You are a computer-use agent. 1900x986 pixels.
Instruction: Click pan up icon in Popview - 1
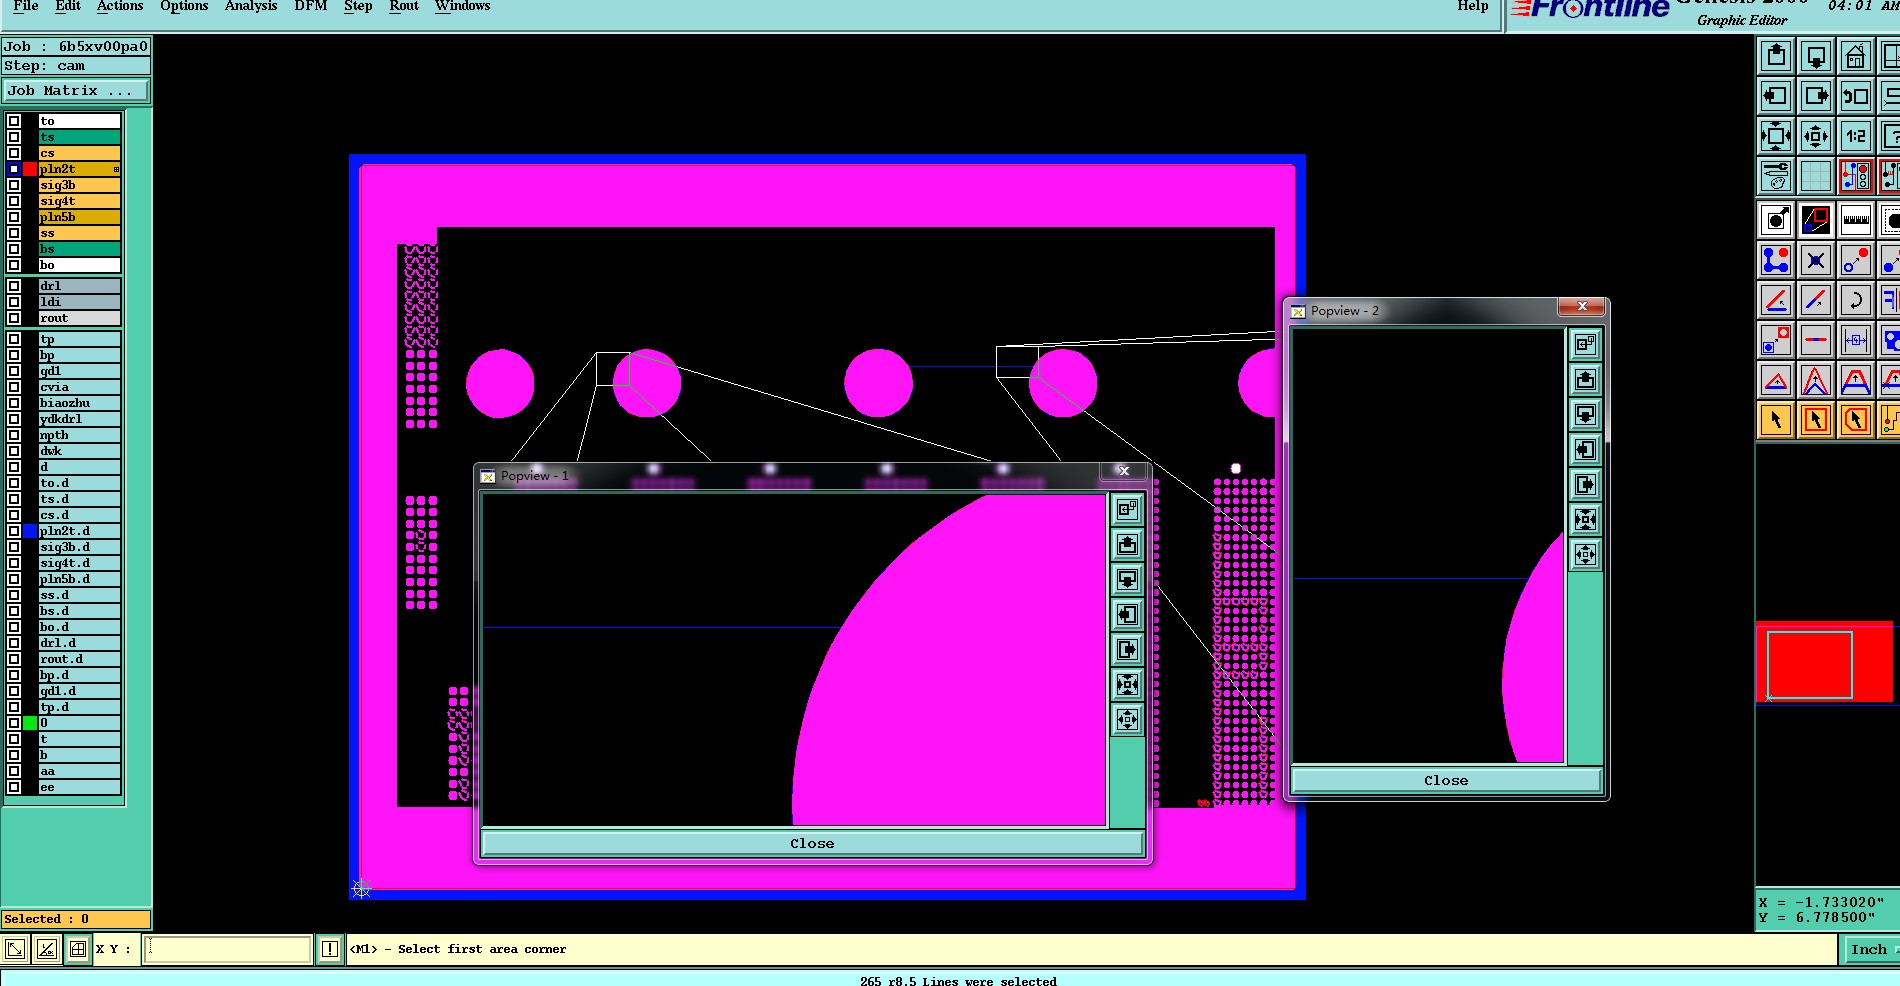pyautogui.click(x=1127, y=544)
